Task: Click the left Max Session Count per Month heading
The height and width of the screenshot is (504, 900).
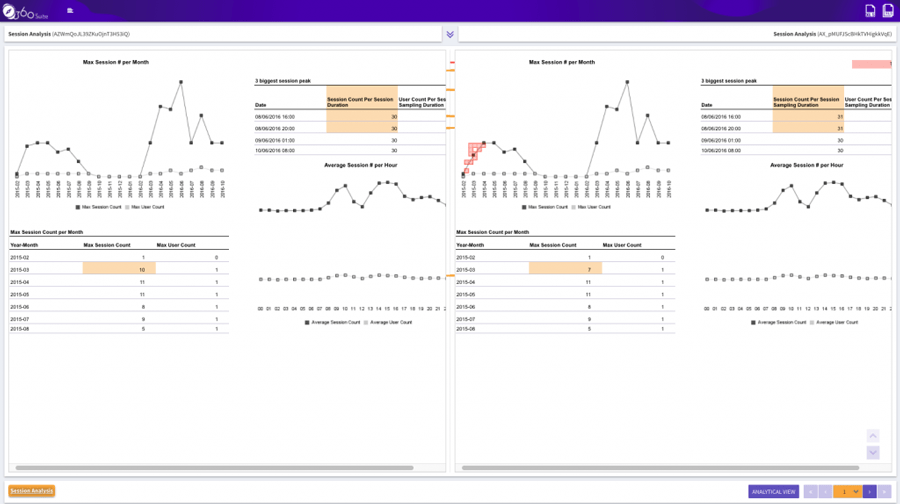Action: 46,232
